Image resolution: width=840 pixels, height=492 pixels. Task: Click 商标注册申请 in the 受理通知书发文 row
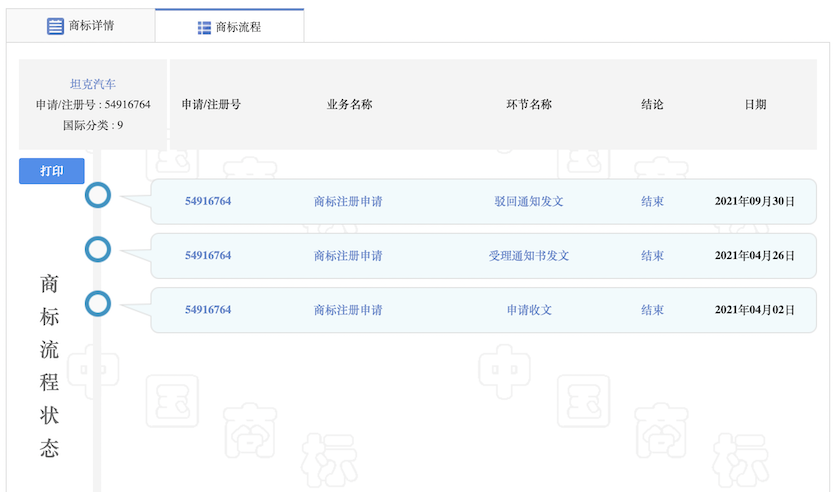click(348, 255)
